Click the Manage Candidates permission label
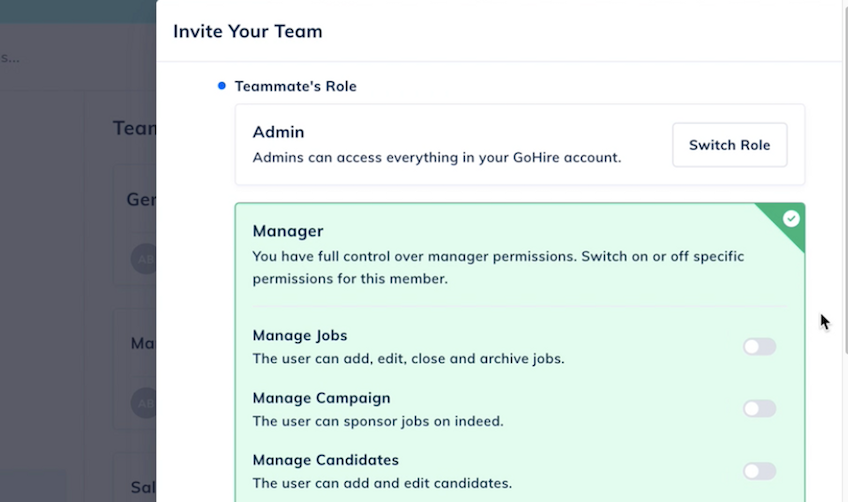This screenshot has width=848, height=502. coord(326,460)
